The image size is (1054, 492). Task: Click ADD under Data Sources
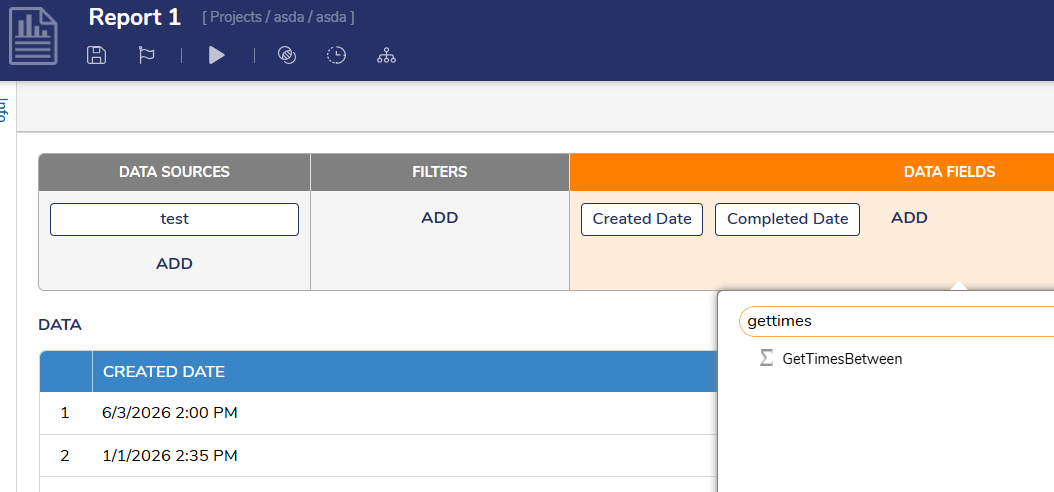(174, 263)
